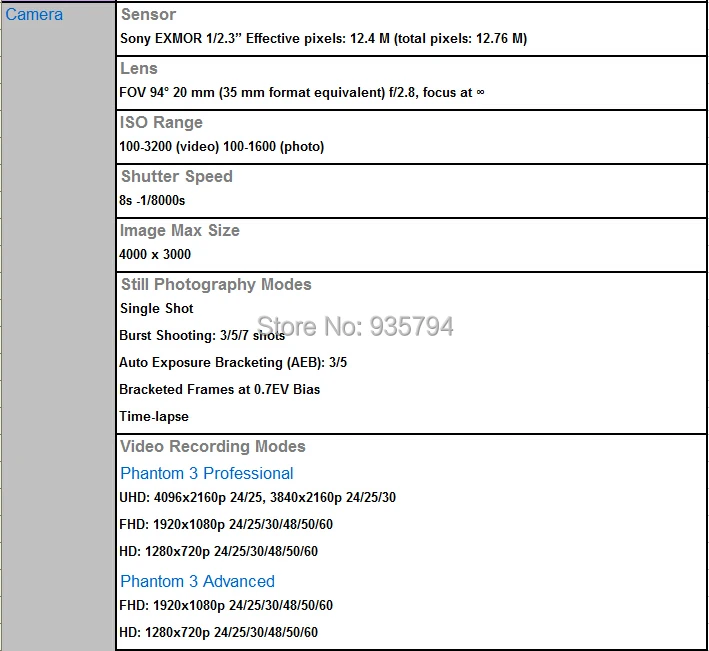This screenshot has width=709, height=651.
Task: Select the Time-lapse line
Action: point(154,416)
